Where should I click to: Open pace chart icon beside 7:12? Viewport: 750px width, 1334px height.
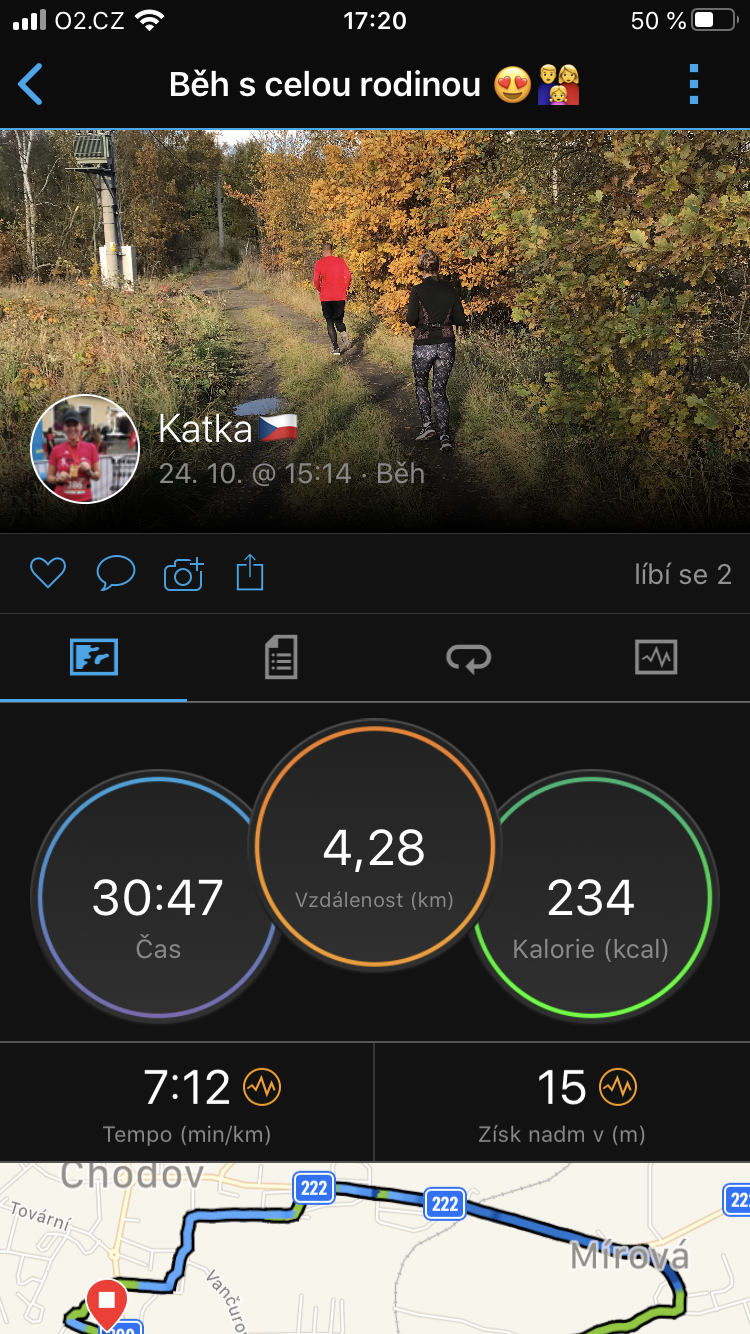[x=263, y=1087]
